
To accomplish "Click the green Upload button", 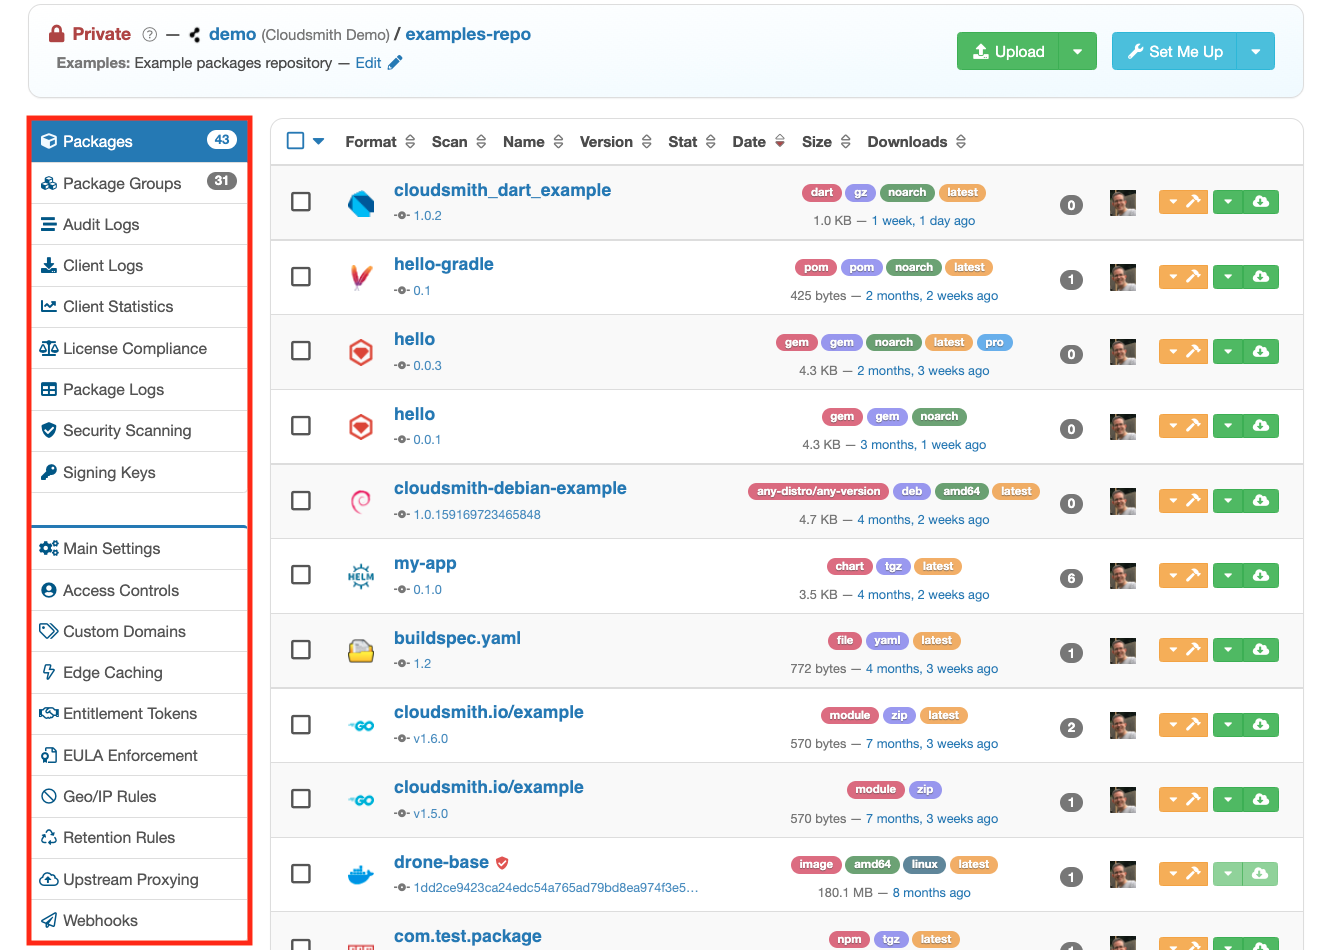I will point(1008,51).
